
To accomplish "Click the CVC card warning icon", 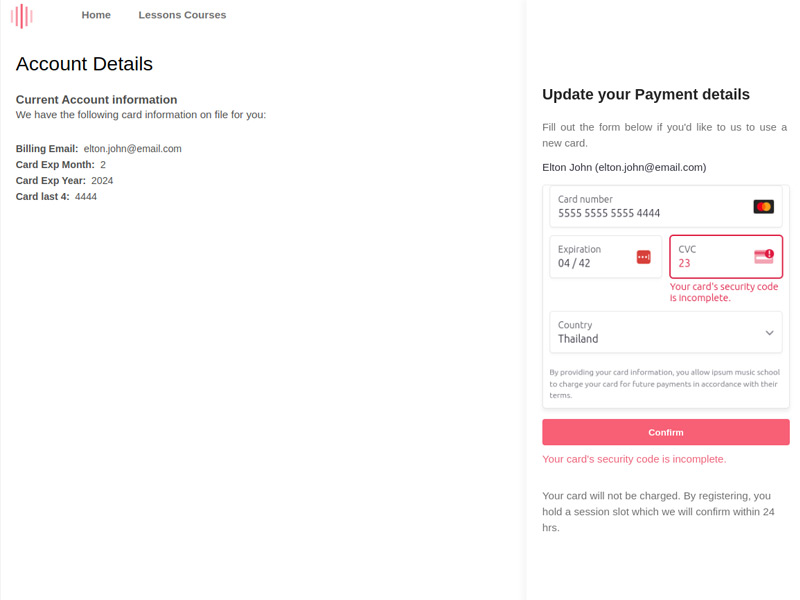I will tap(764, 257).
